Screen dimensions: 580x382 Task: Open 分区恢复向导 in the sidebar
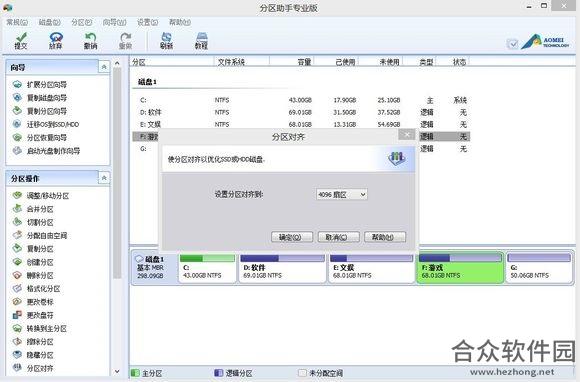(x=40, y=138)
